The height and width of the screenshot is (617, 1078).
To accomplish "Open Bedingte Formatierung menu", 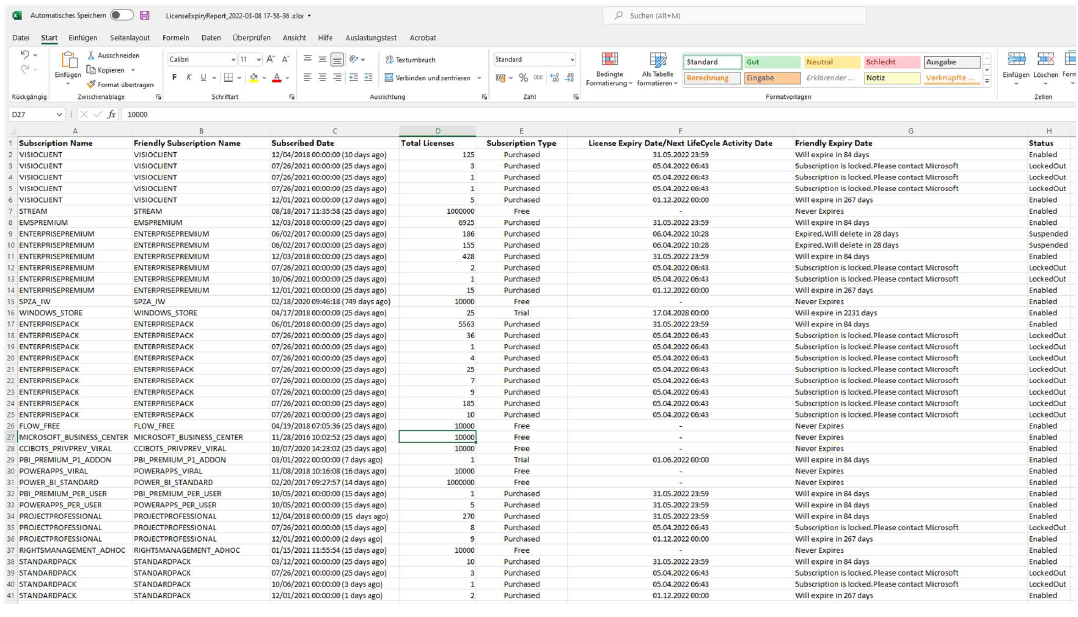I will coord(609,69).
